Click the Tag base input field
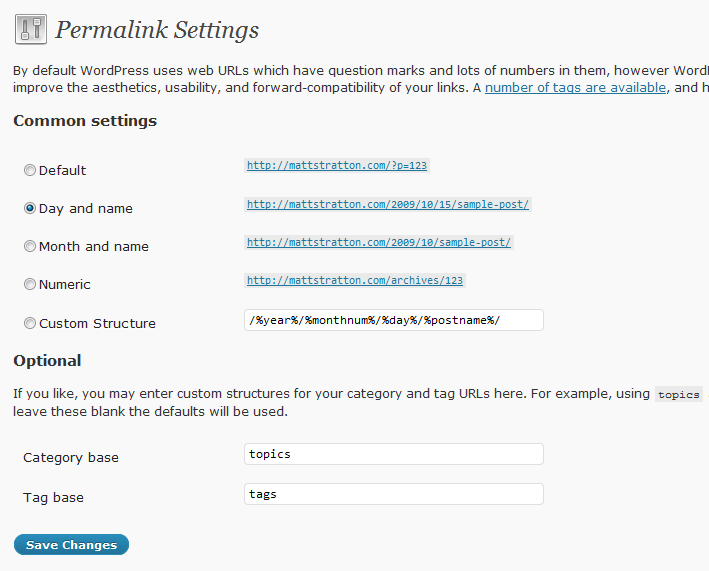 point(394,494)
